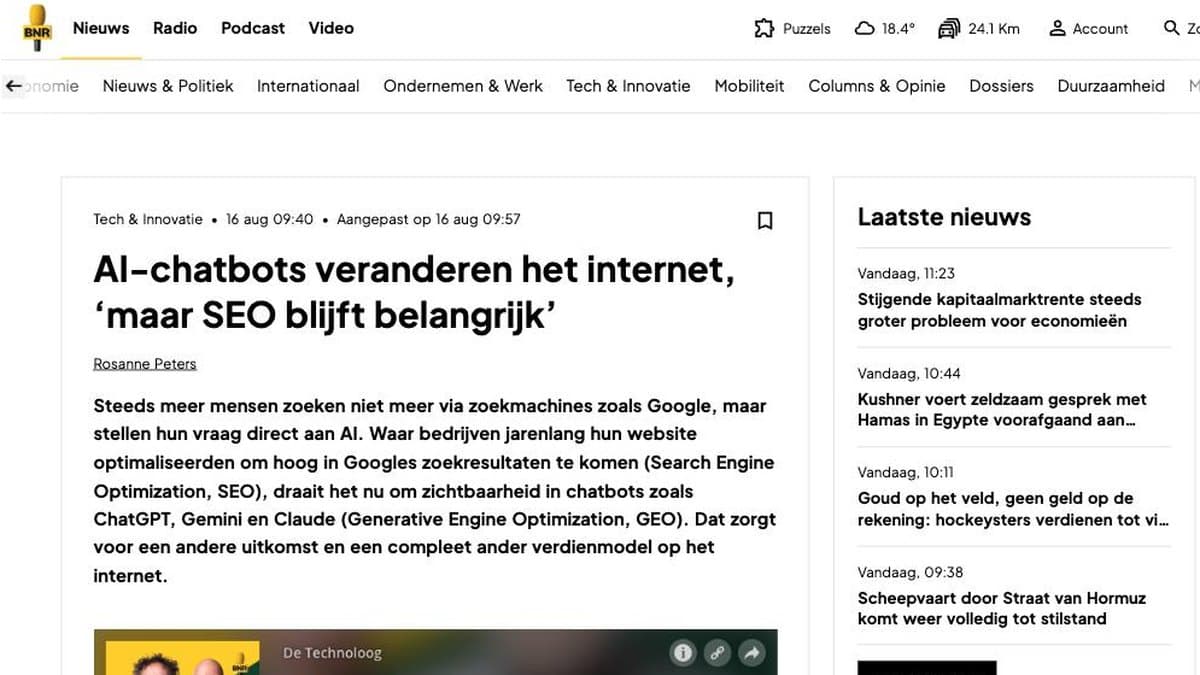This screenshot has width=1200, height=675.
Task: Click the 16 aug 09:40 publish date
Action: [269, 219]
